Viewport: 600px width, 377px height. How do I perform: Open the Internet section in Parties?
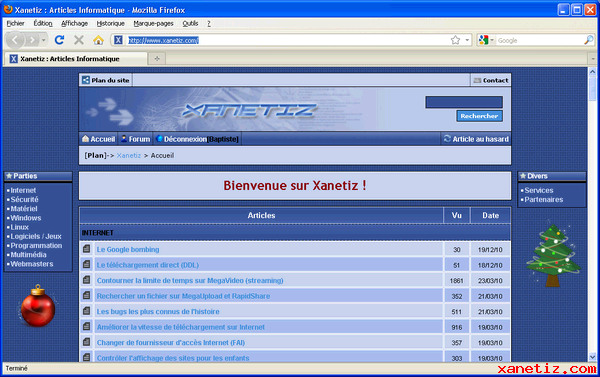click(23, 190)
